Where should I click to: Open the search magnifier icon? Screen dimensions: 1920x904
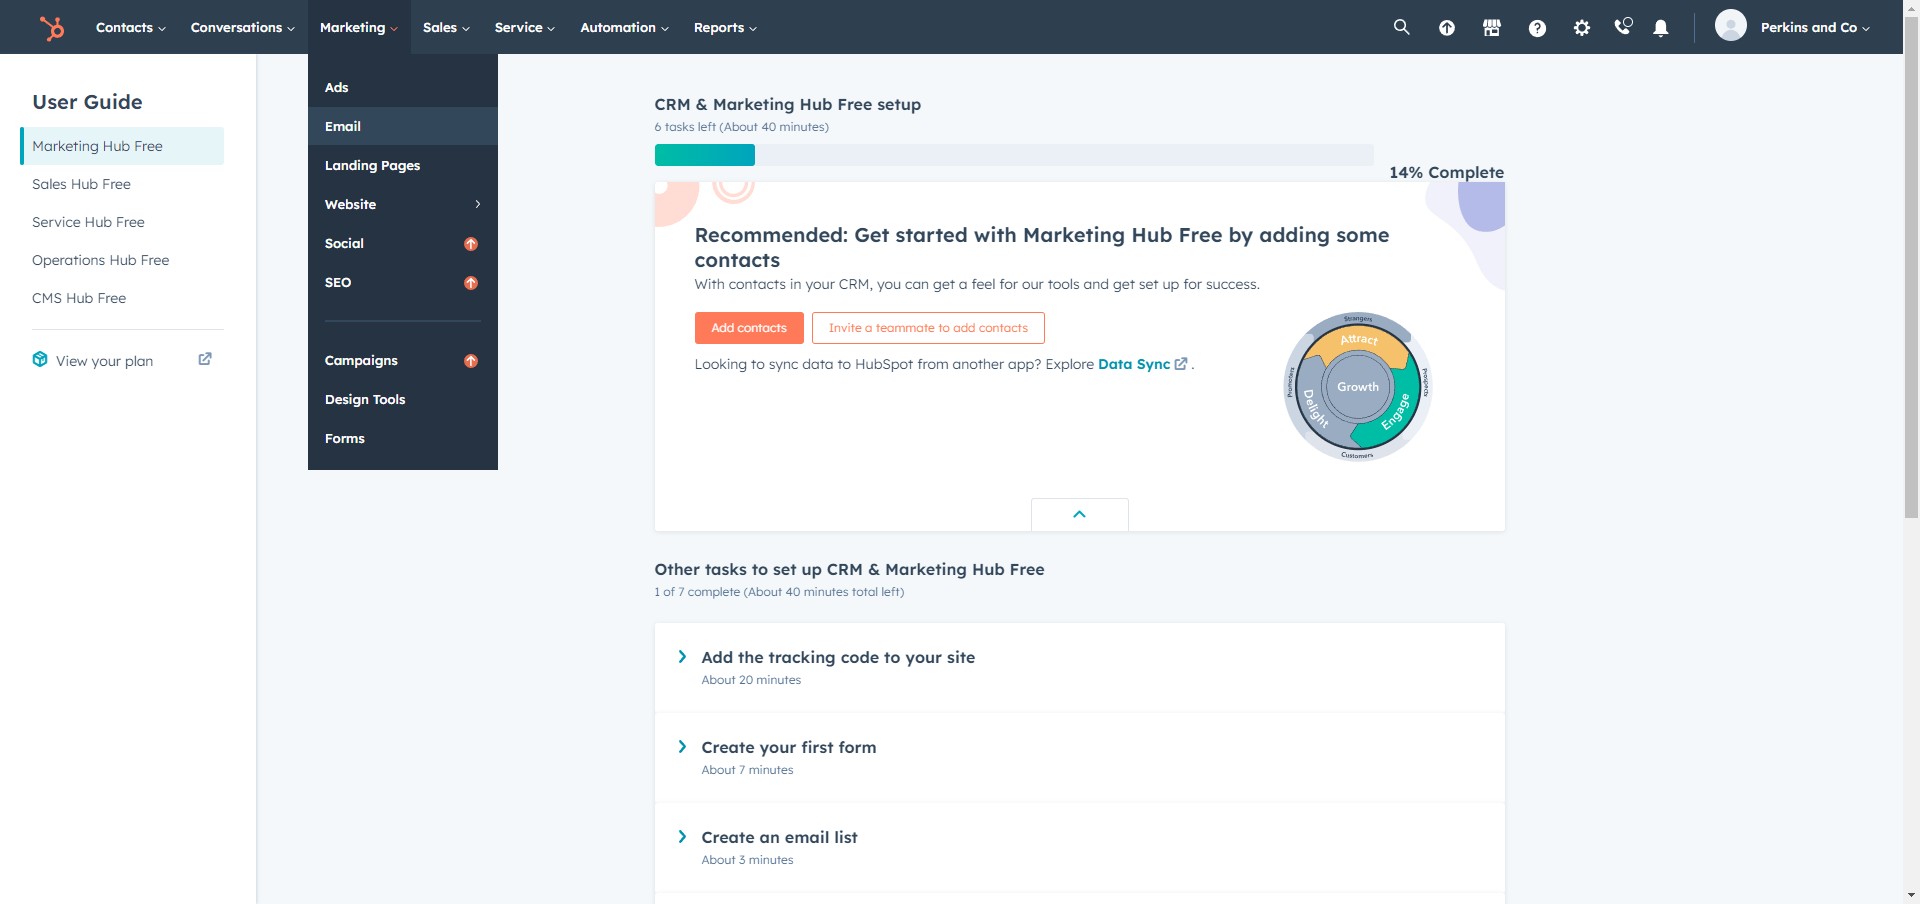(x=1401, y=28)
